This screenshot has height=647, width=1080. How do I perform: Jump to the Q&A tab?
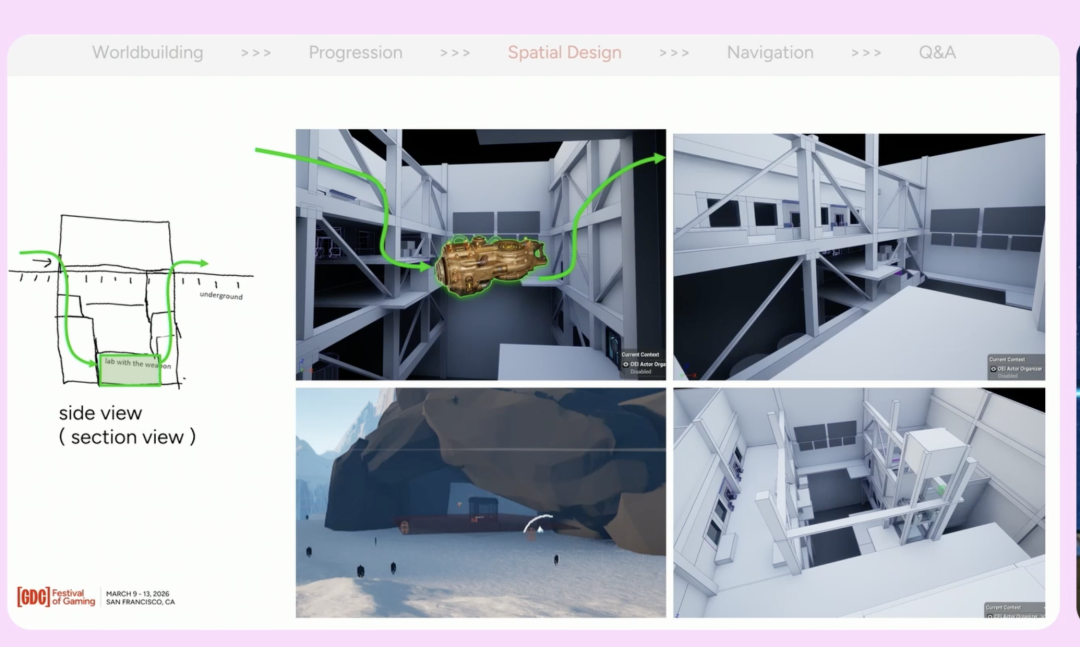[x=937, y=52]
